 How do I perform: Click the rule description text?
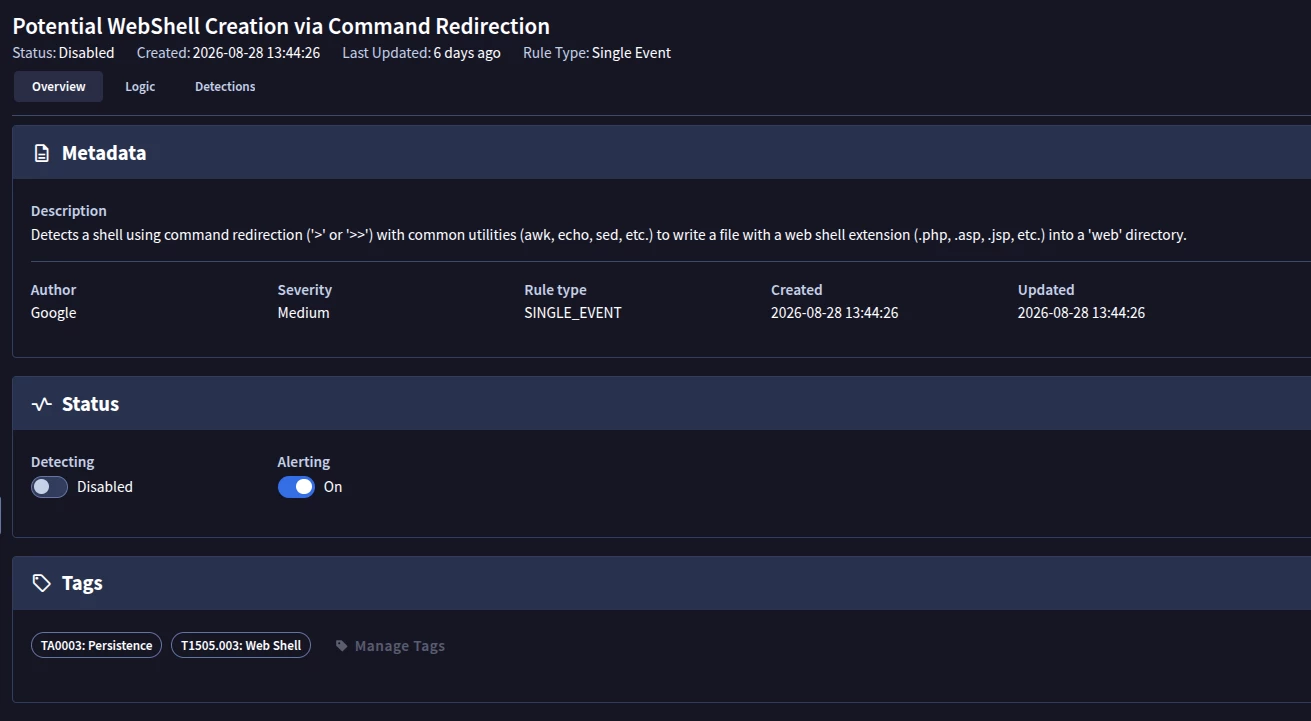[x=608, y=236]
